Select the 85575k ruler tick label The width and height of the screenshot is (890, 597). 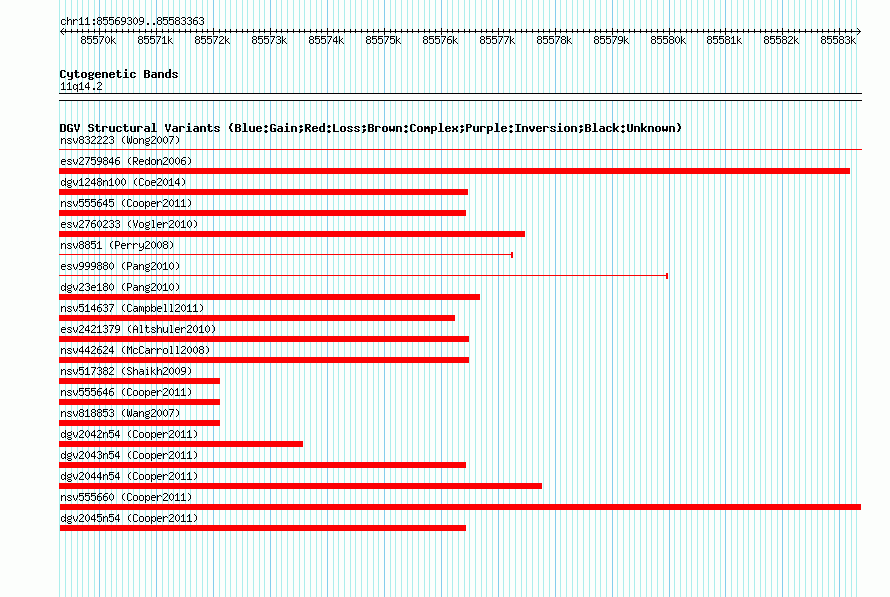(x=383, y=40)
